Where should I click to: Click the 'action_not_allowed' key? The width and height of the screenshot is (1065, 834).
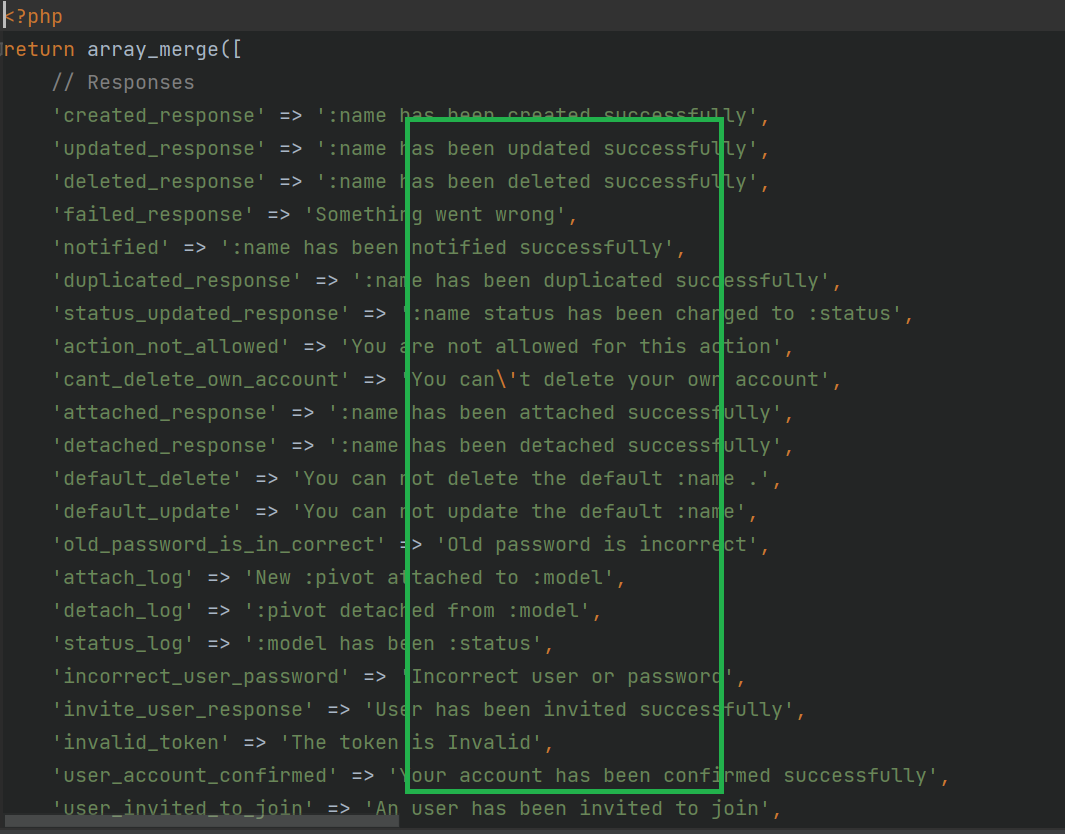click(171, 347)
